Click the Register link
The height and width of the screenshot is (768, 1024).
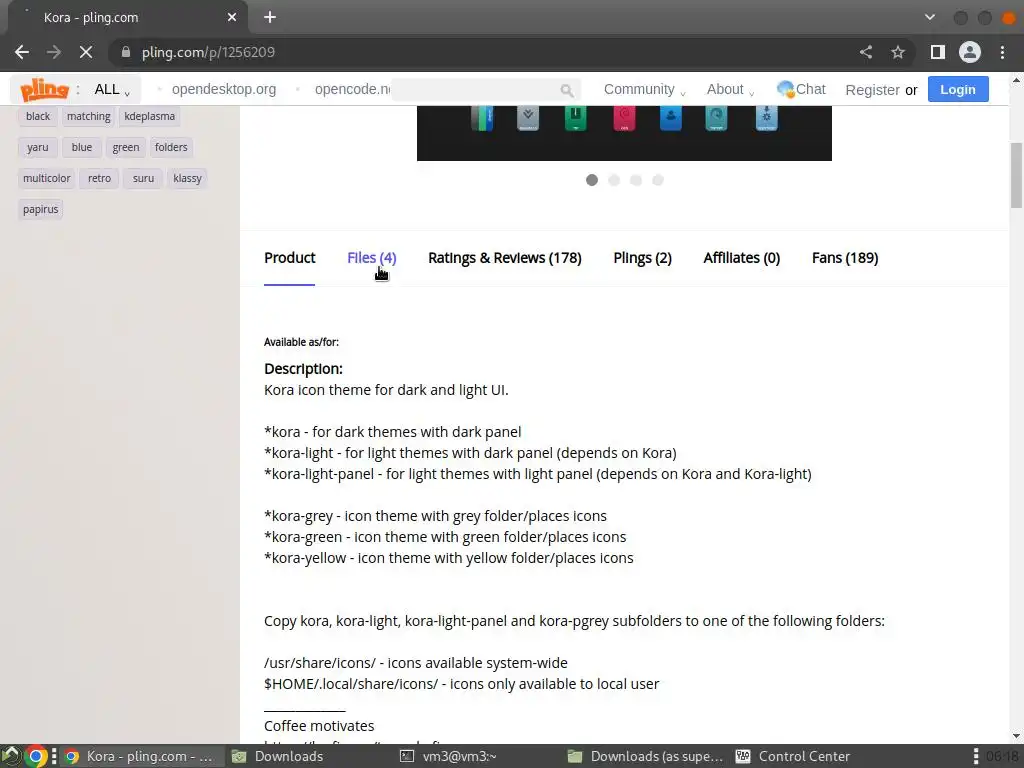(872, 90)
